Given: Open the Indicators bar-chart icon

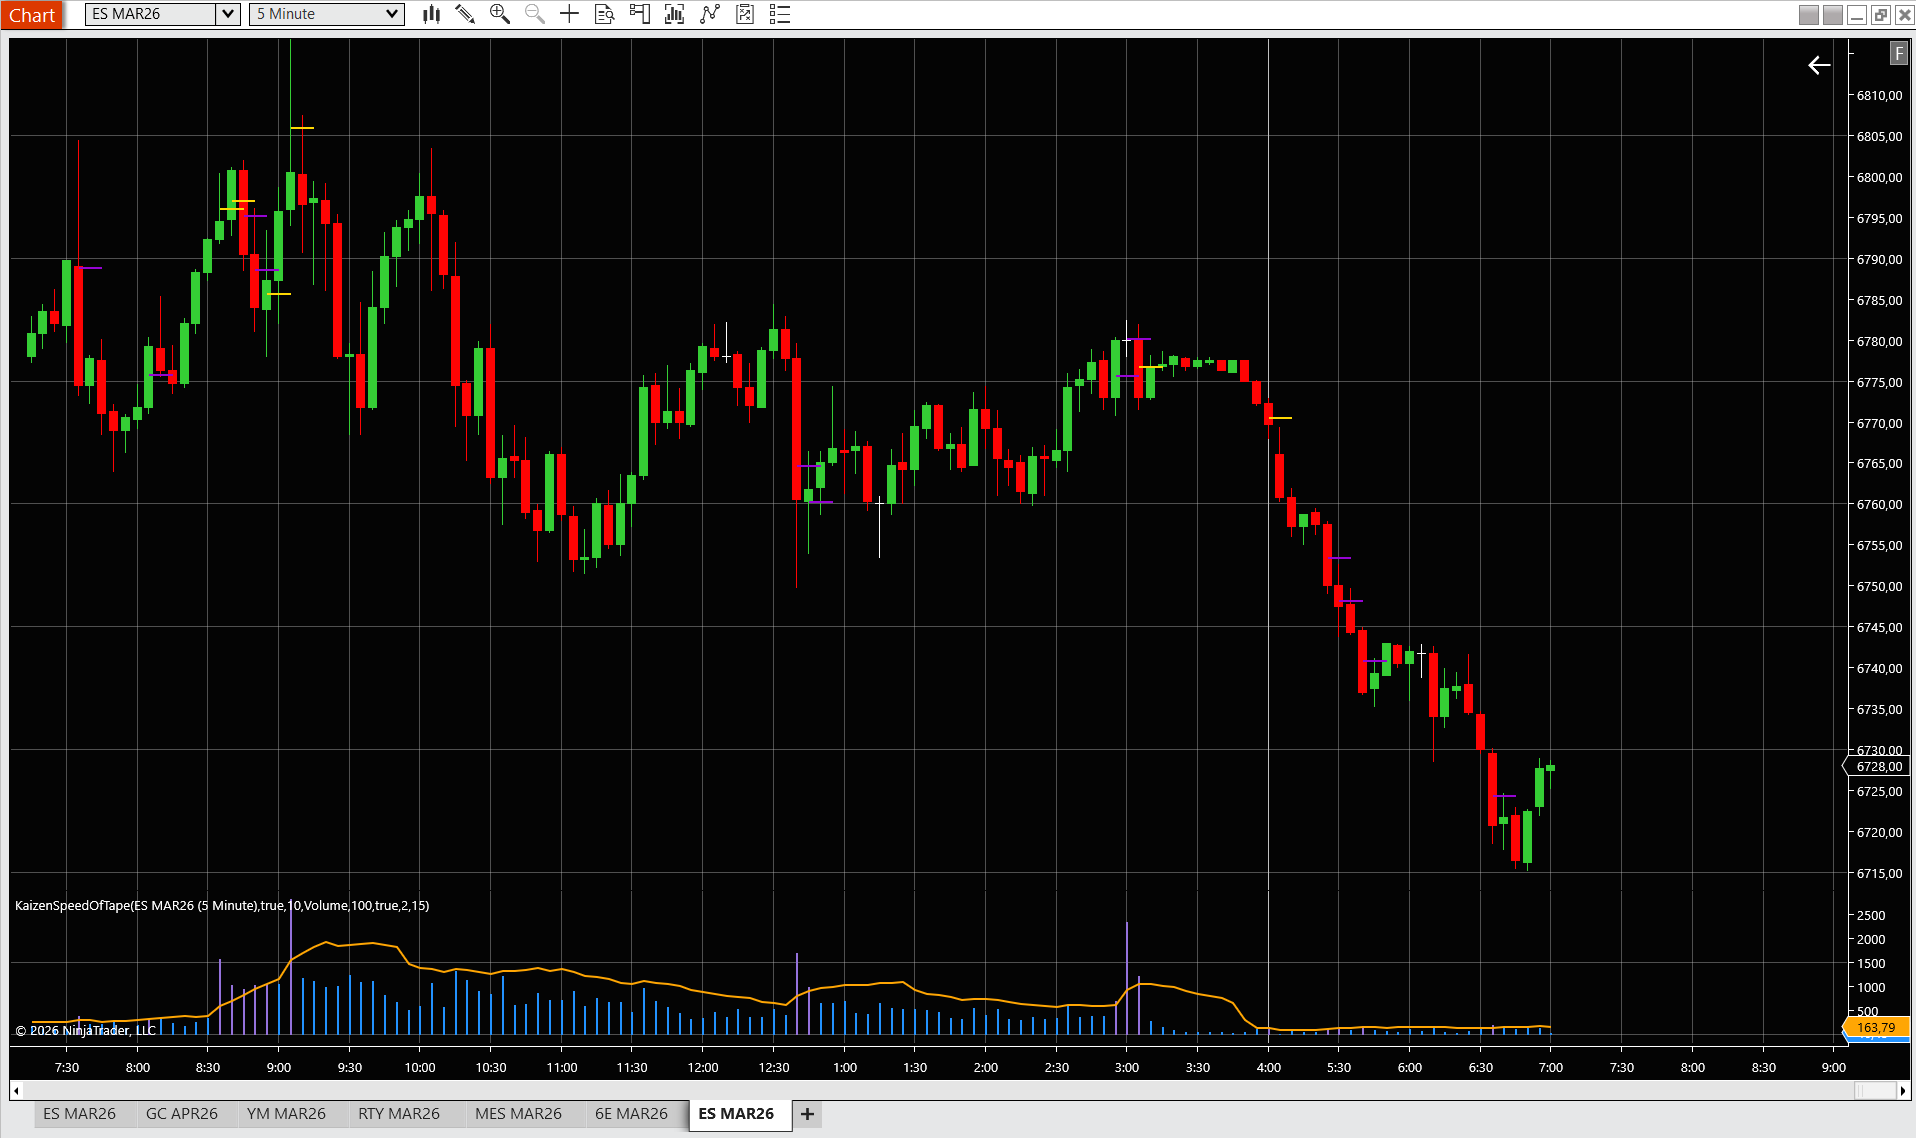Looking at the screenshot, I should pos(675,14).
